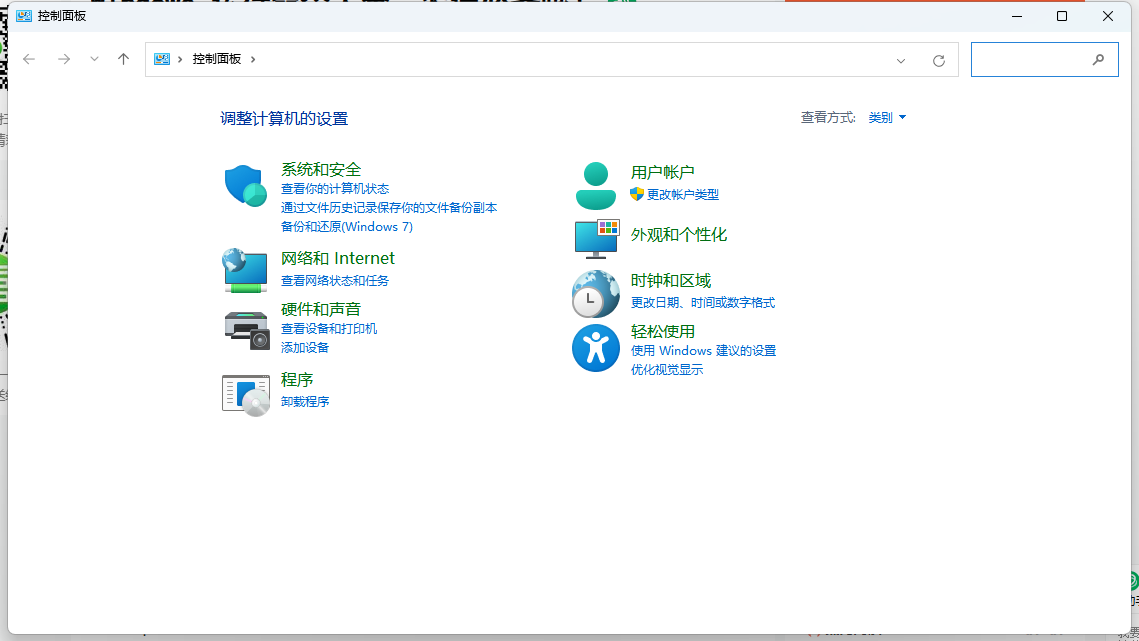Click the Control Panel icon in address bar
The image size is (1139, 641).
tap(162, 60)
